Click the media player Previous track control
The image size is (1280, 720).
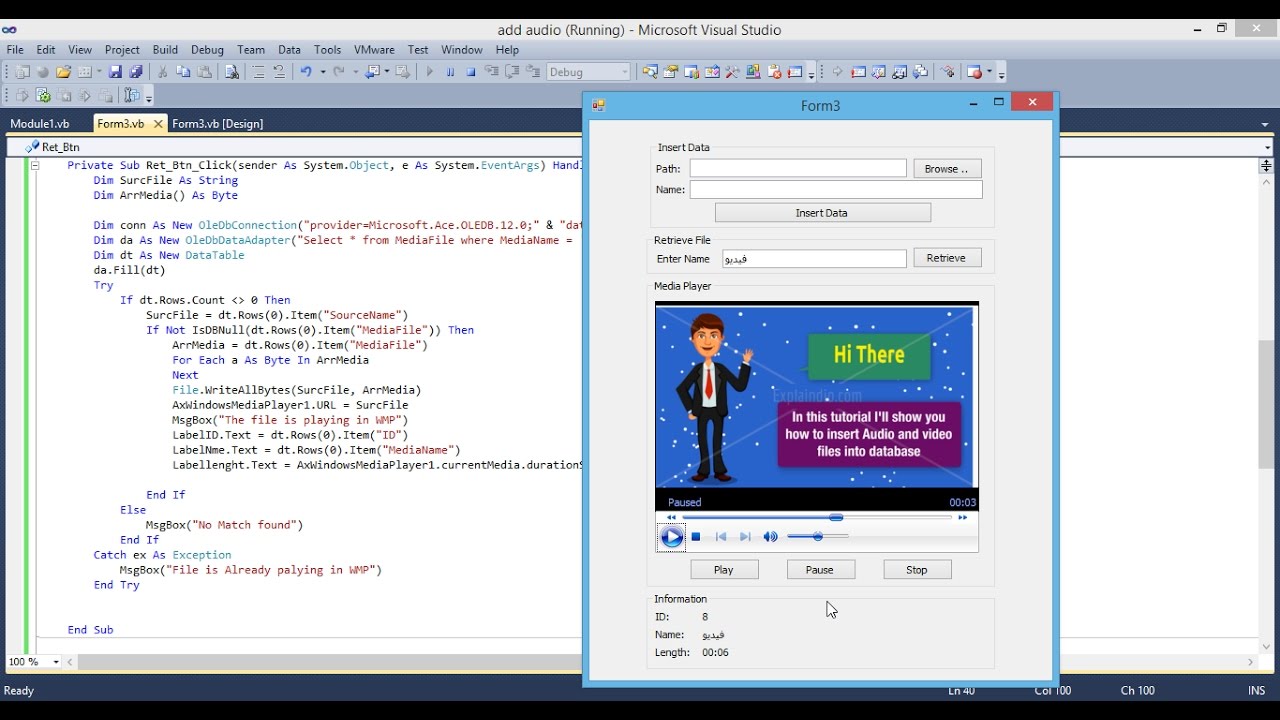(721, 537)
